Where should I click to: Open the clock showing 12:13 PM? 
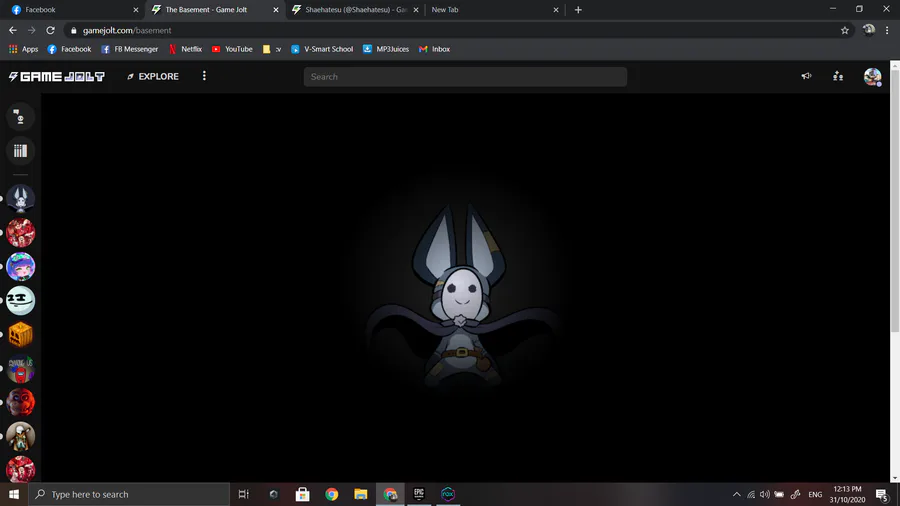847,494
